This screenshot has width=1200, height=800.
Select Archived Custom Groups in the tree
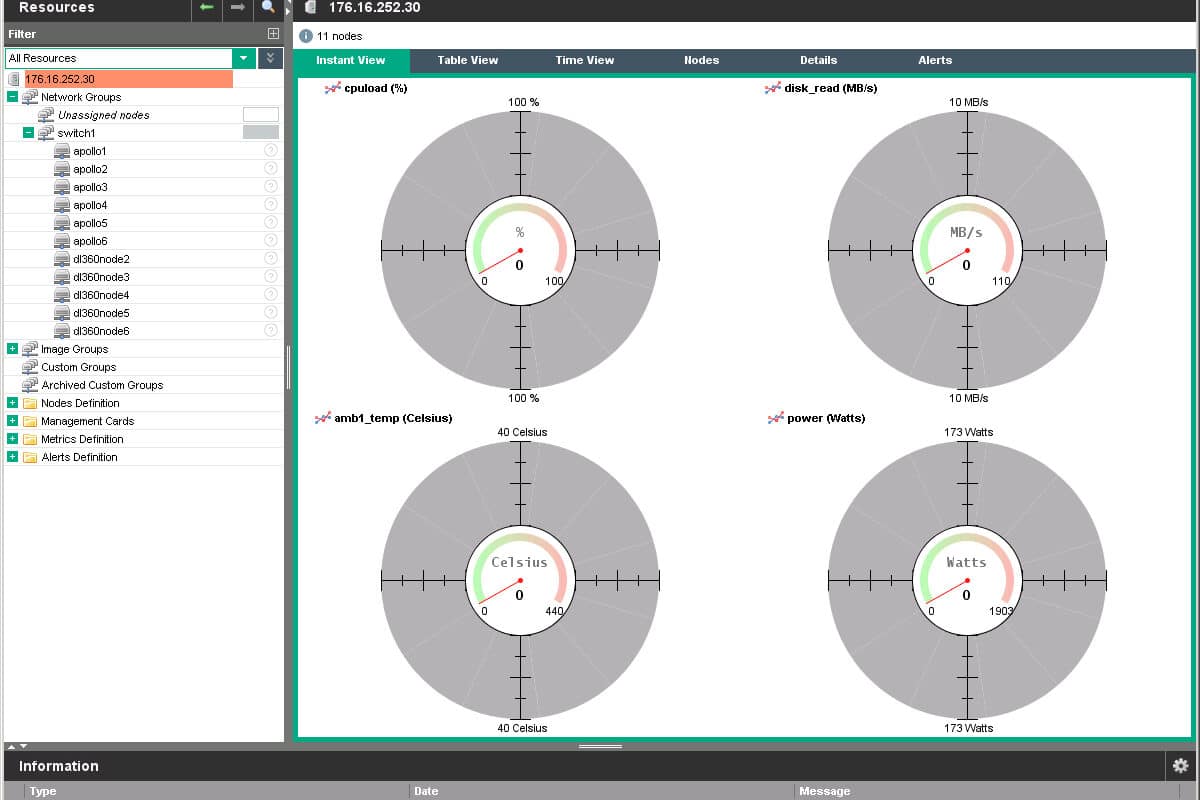(102, 385)
